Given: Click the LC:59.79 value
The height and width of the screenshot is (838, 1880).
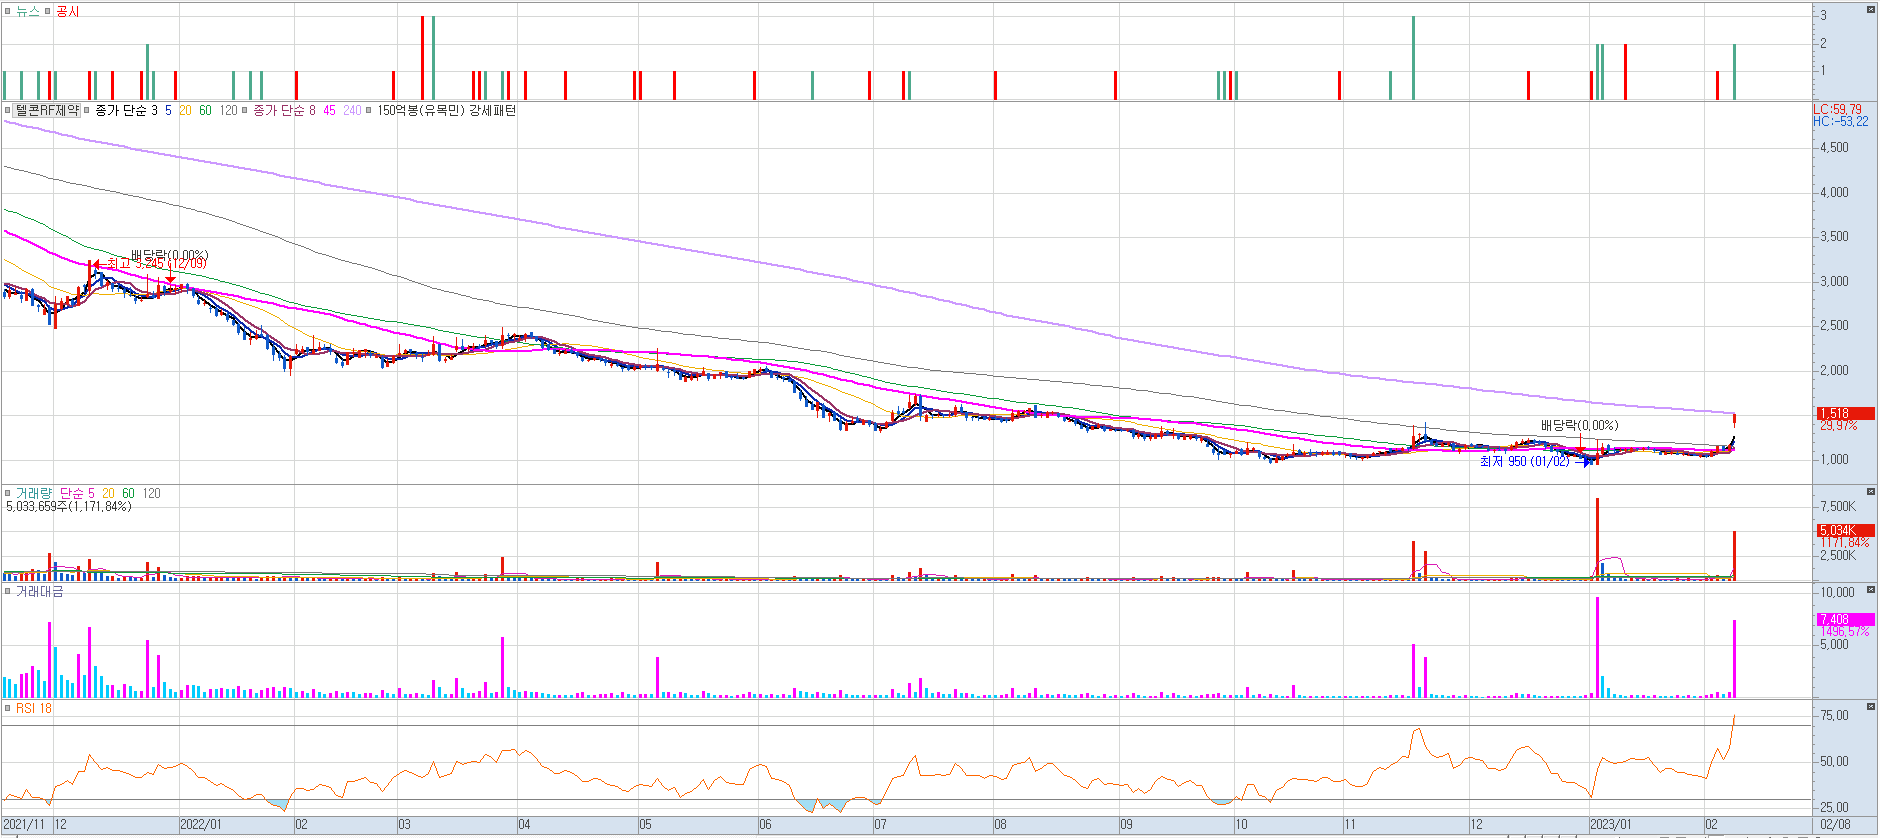Looking at the screenshot, I should coord(1838,109).
